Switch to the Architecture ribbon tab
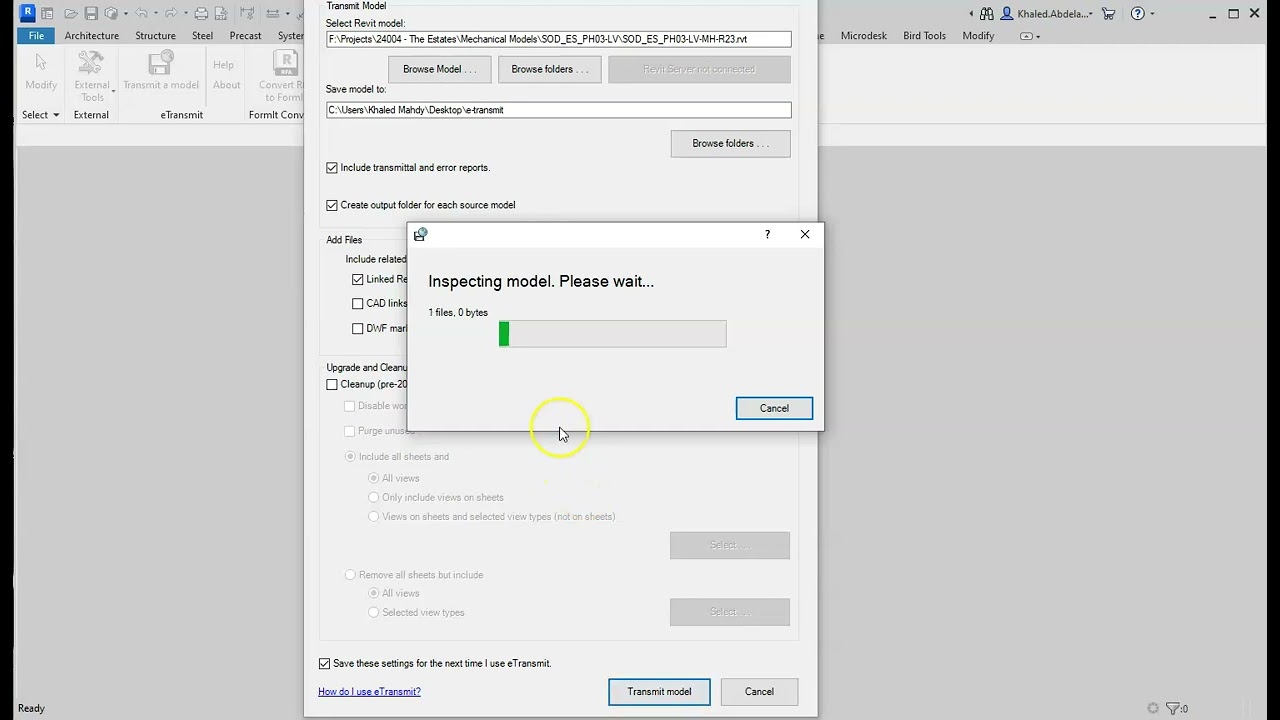This screenshot has height=720, width=1280. (x=92, y=36)
